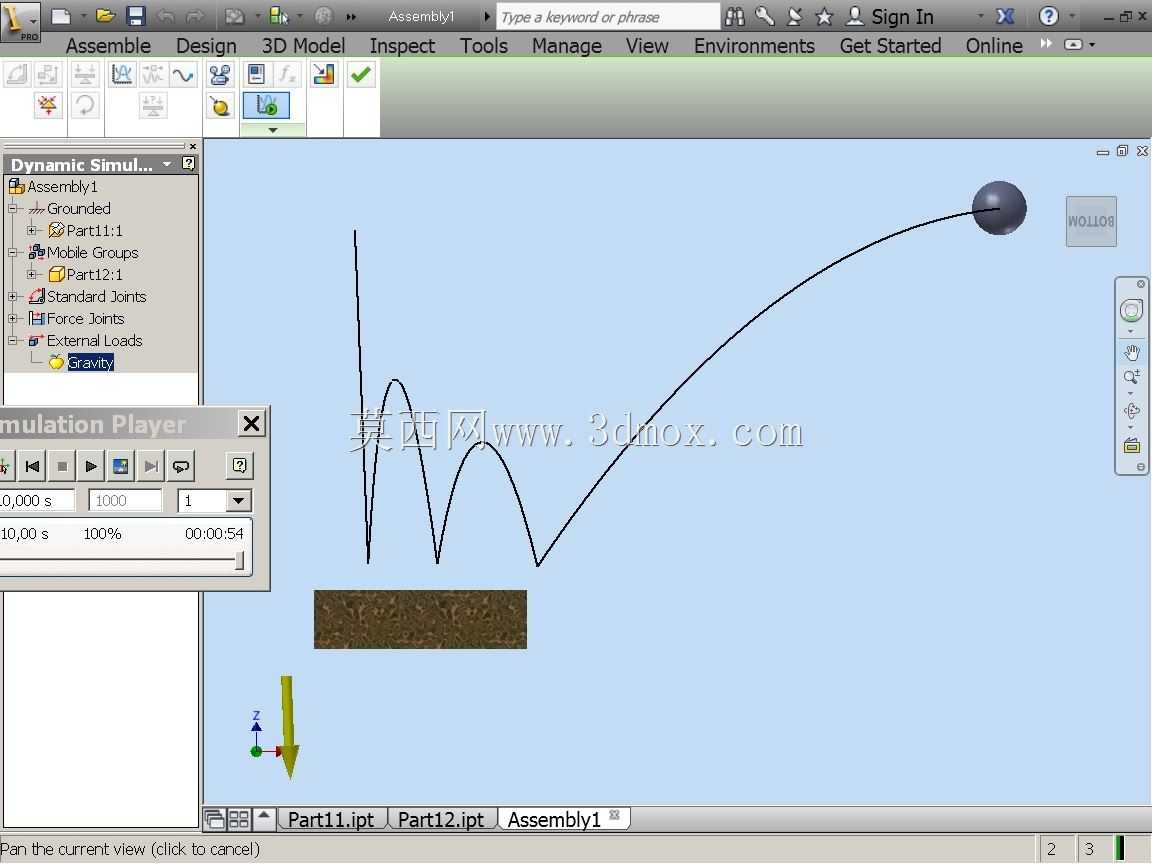The image size is (1152, 864).
Task: Open the filter dropdown showing 1
Action: [238, 501]
